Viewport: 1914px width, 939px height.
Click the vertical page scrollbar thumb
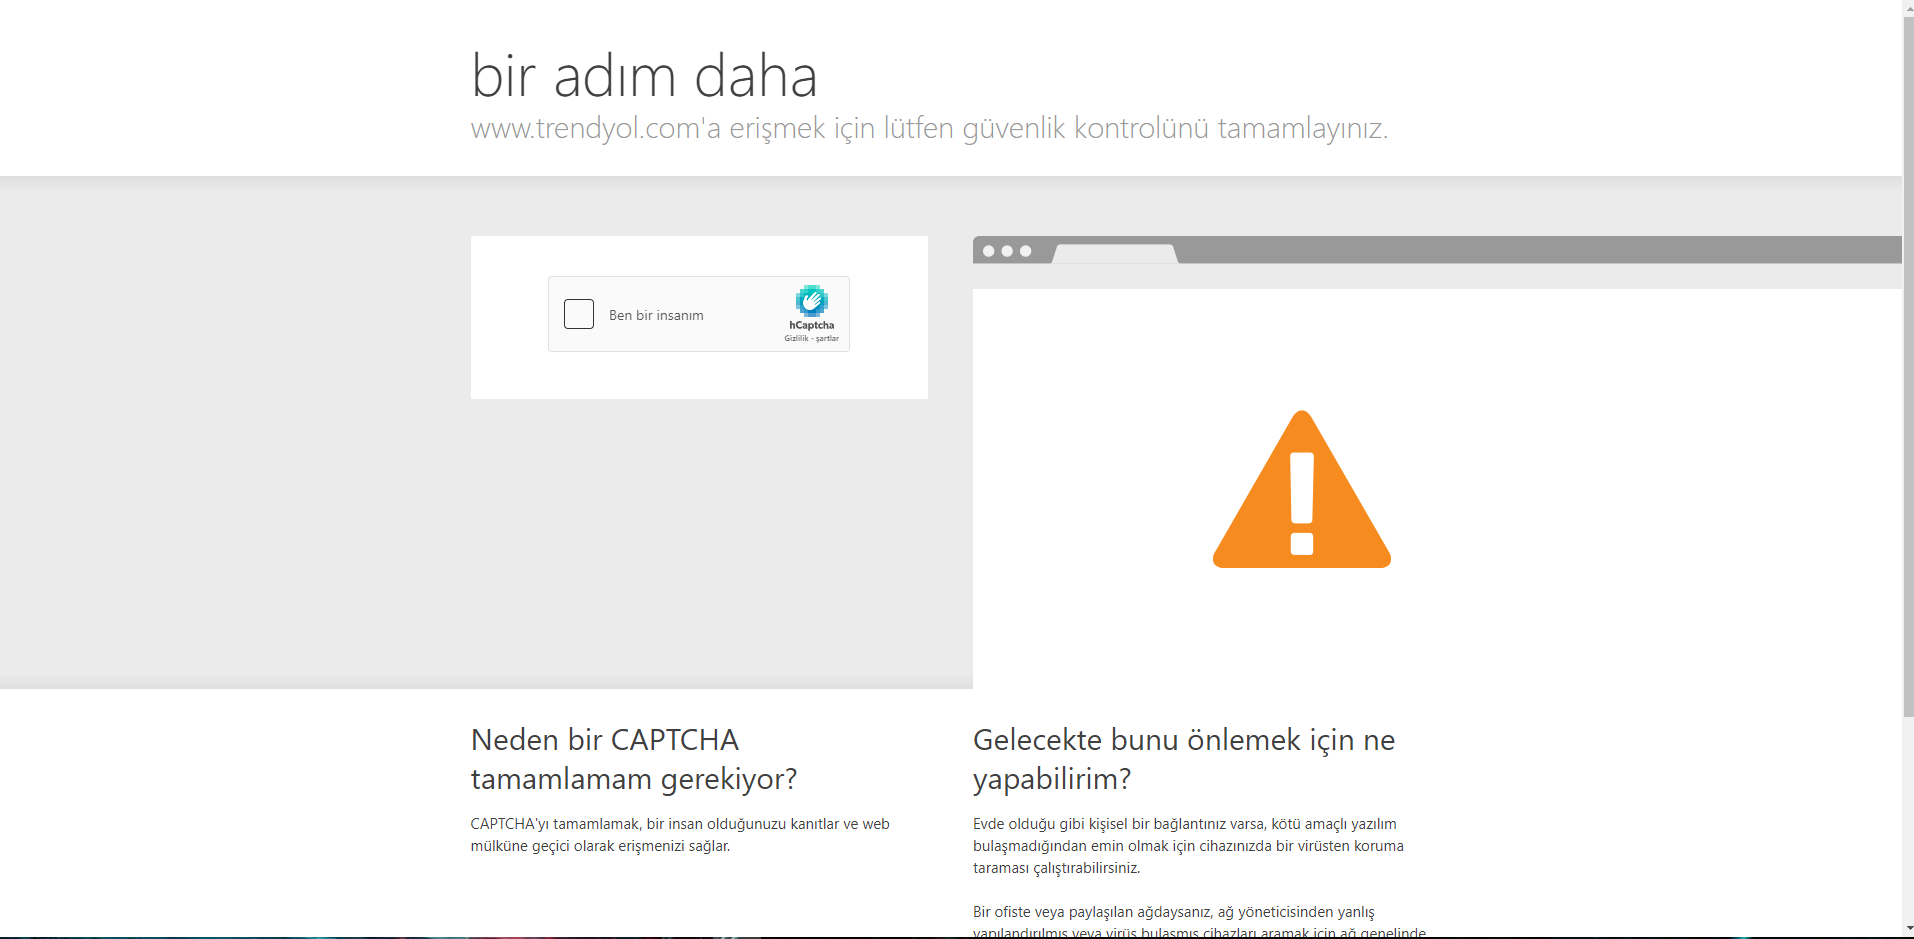[x=1908, y=365]
